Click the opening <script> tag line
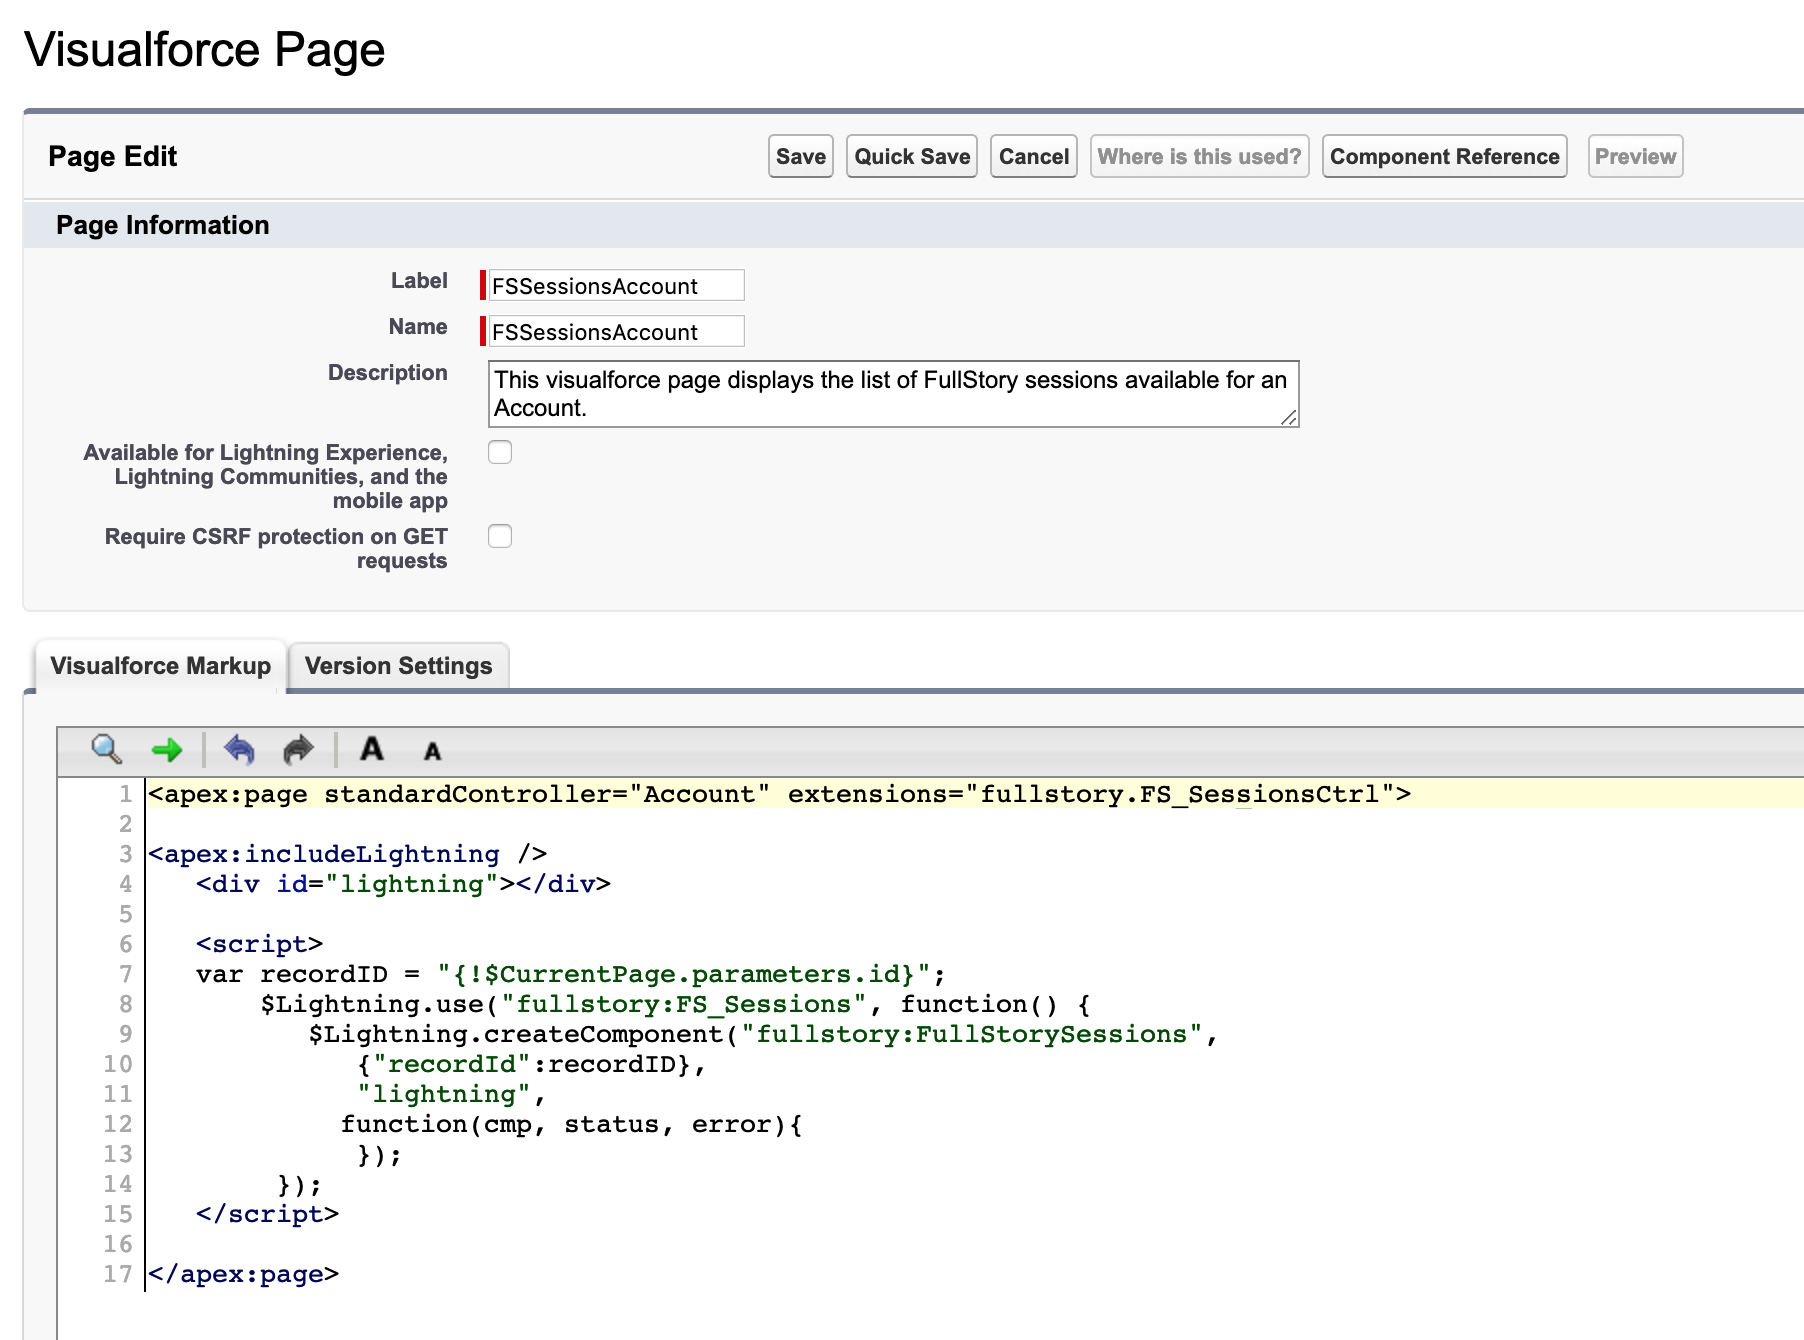This screenshot has height=1340, width=1804. [x=260, y=944]
